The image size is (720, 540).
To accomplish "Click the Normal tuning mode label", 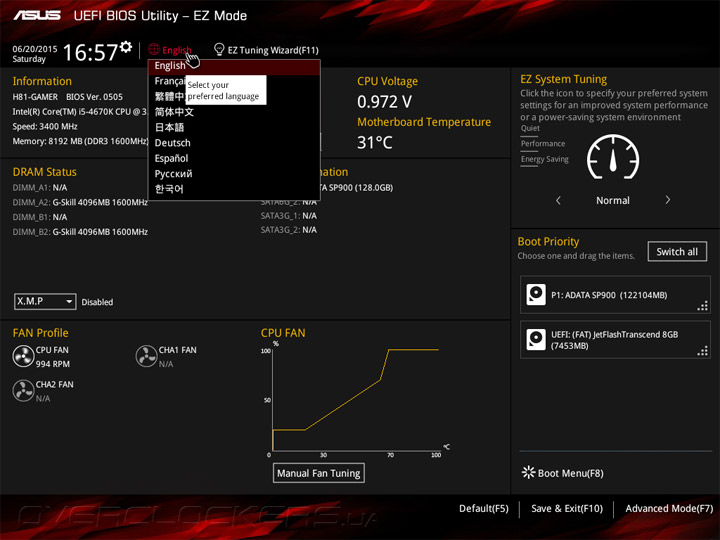I will (613, 201).
